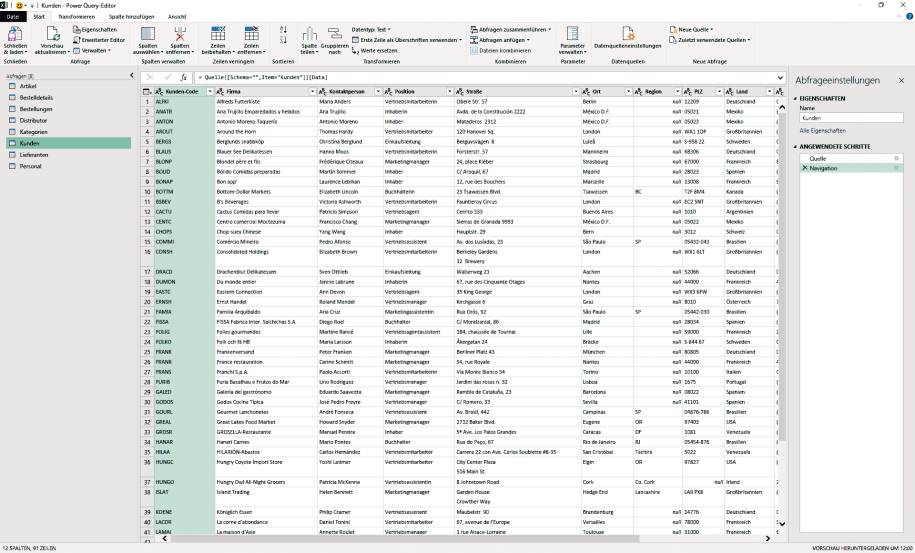Sort ascending using ribbon sort icon

(283, 29)
